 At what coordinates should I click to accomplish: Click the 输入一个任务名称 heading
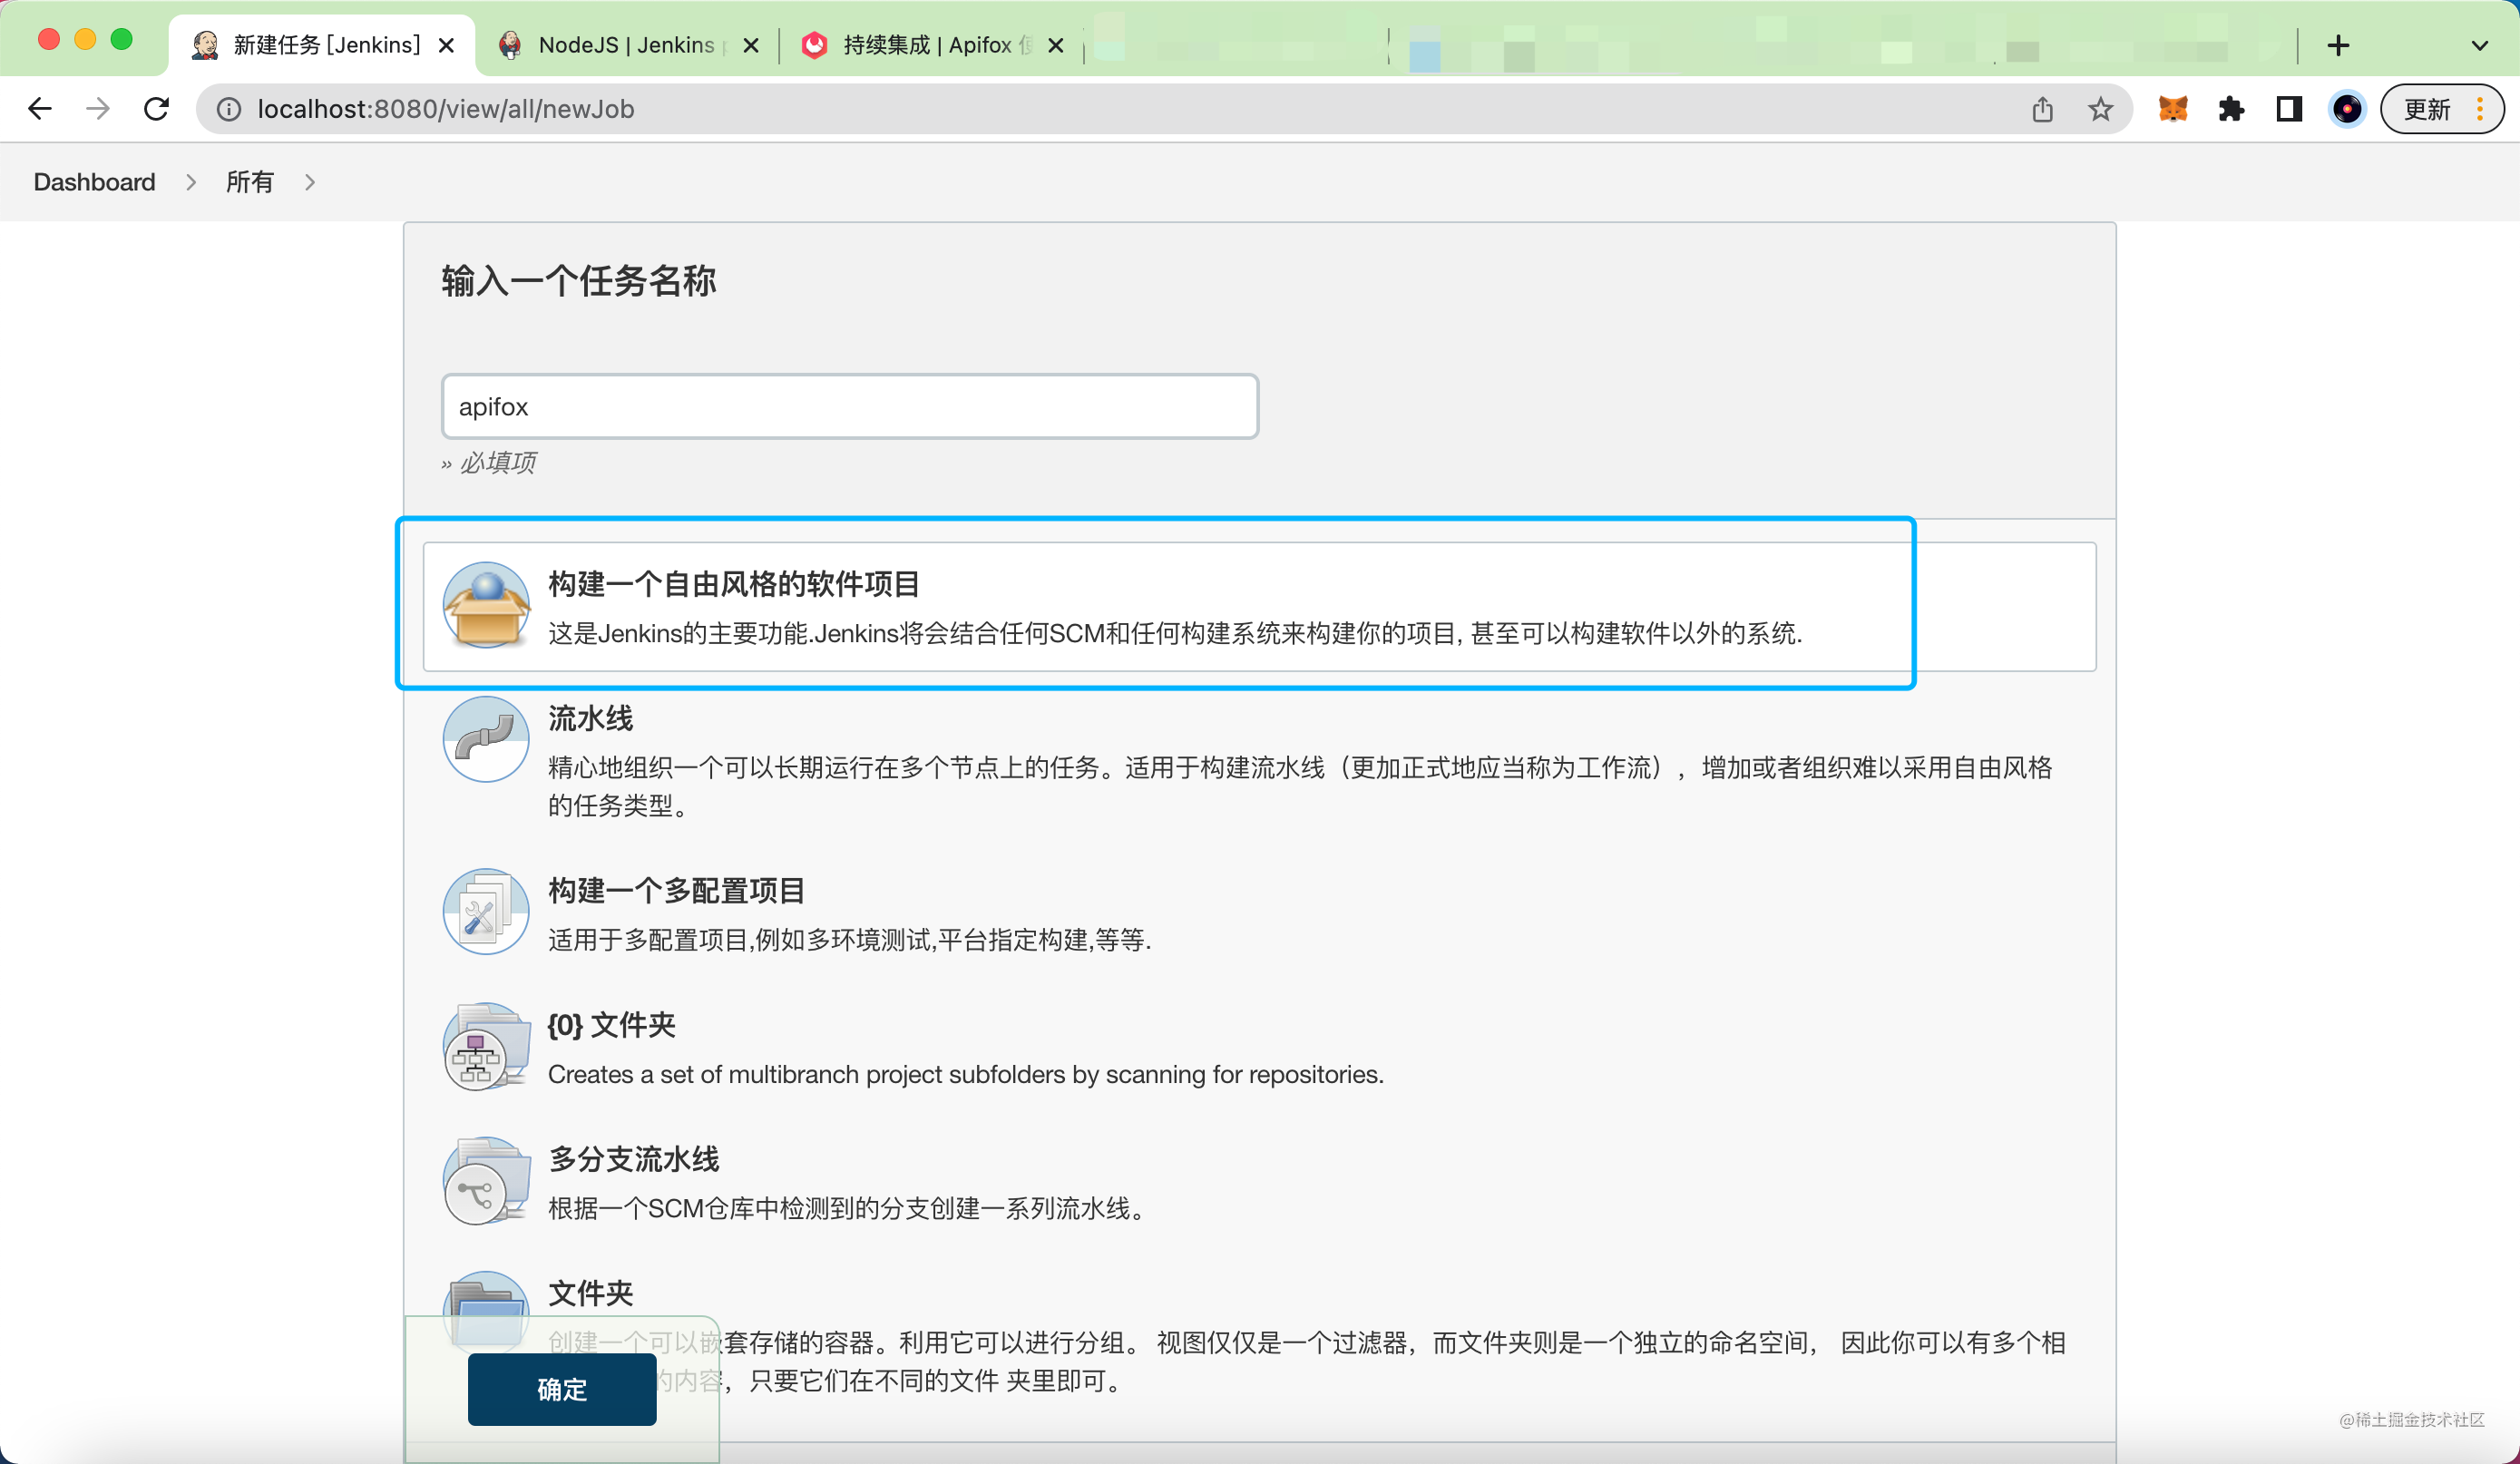tap(578, 281)
